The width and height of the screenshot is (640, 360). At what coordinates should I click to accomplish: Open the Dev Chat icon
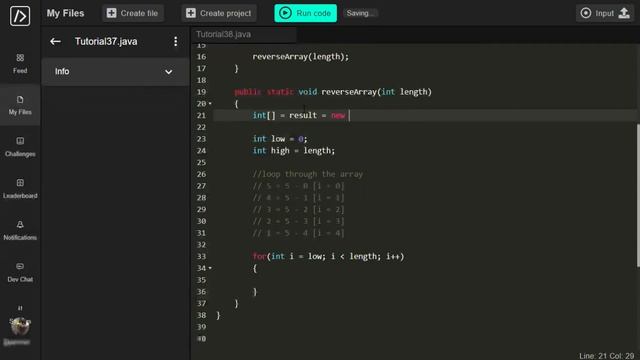pyautogui.click(x=20, y=272)
